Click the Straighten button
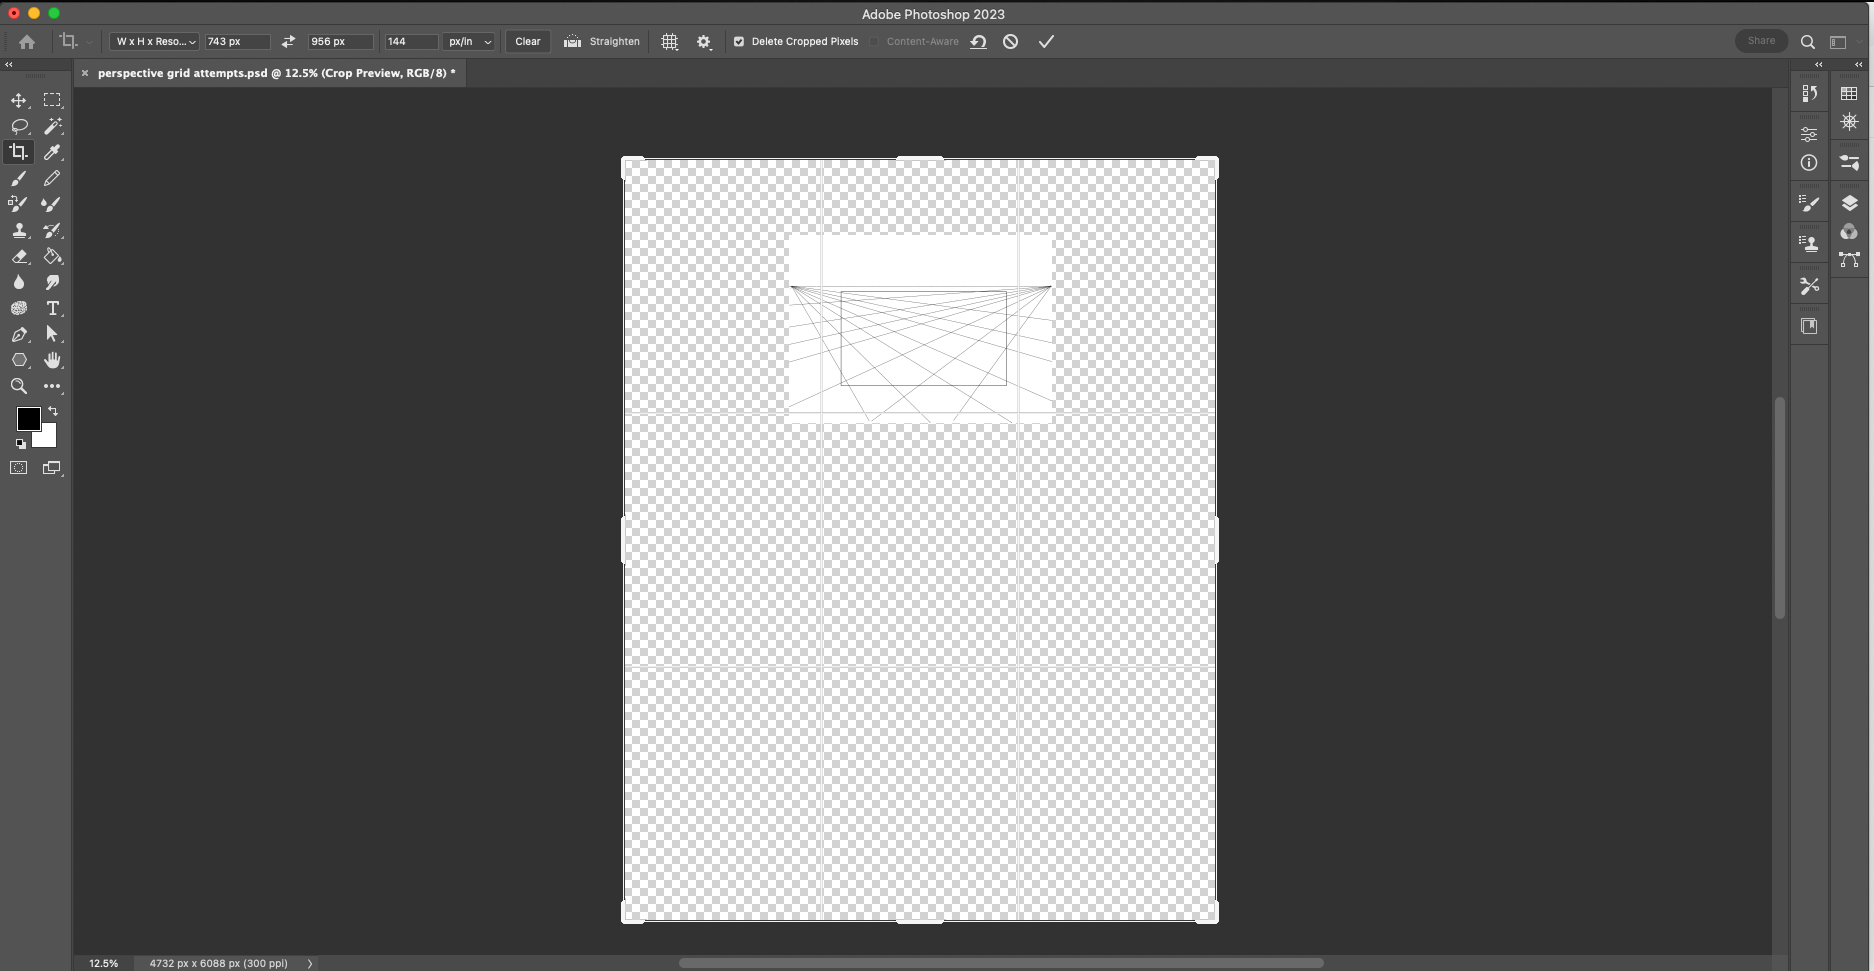 (602, 42)
